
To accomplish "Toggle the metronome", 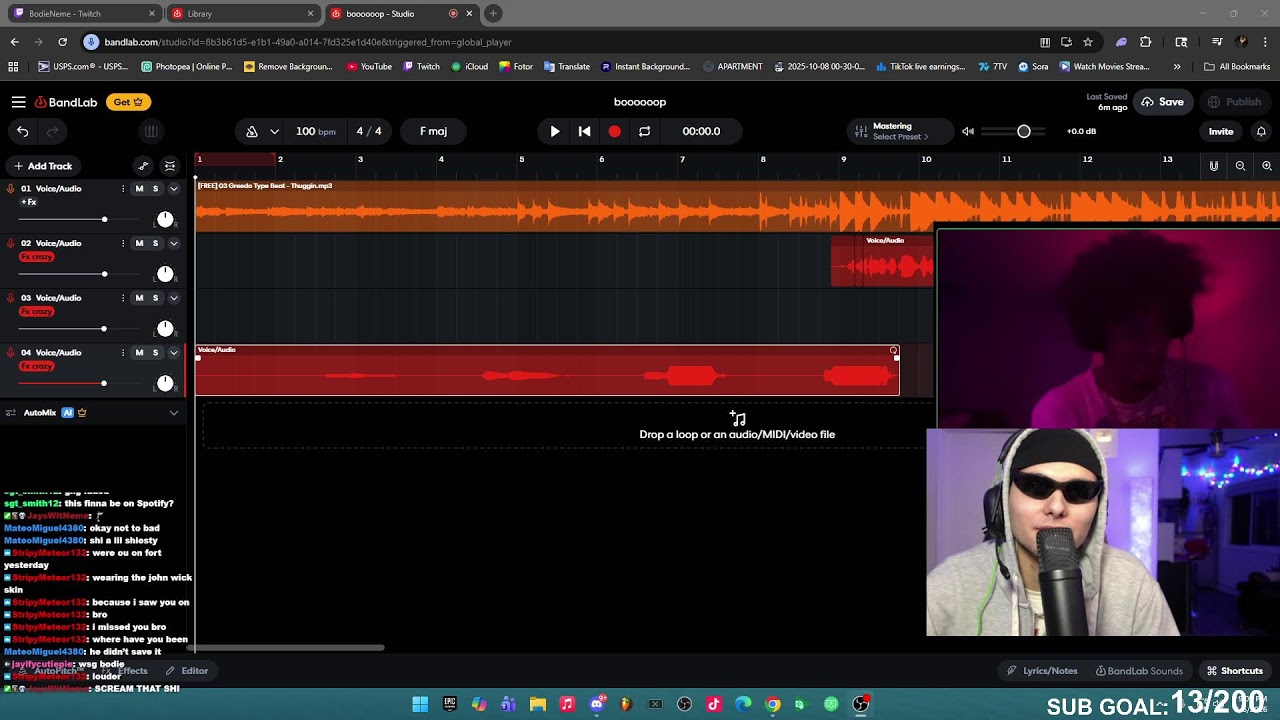I will [252, 131].
